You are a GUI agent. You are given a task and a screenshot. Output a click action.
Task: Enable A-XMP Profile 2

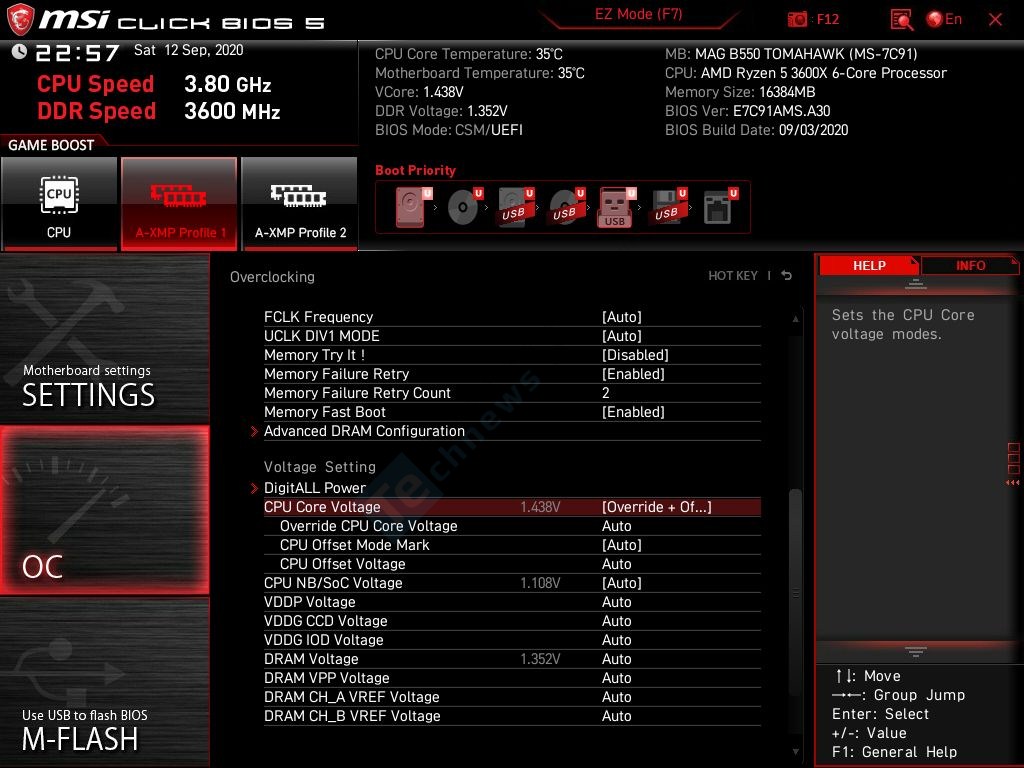click(x=300, y=204)
